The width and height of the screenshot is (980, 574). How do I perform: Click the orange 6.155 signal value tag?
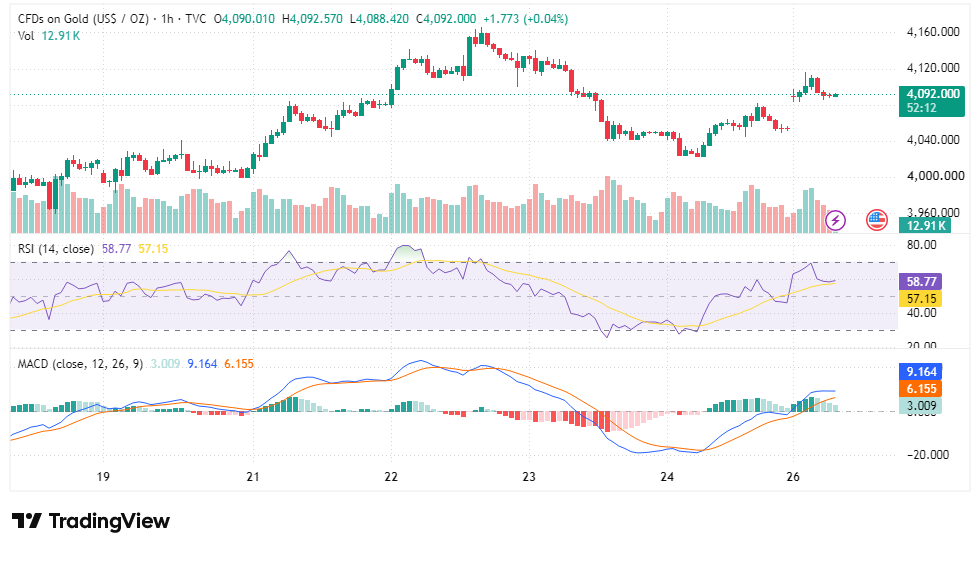click(920, 388)
